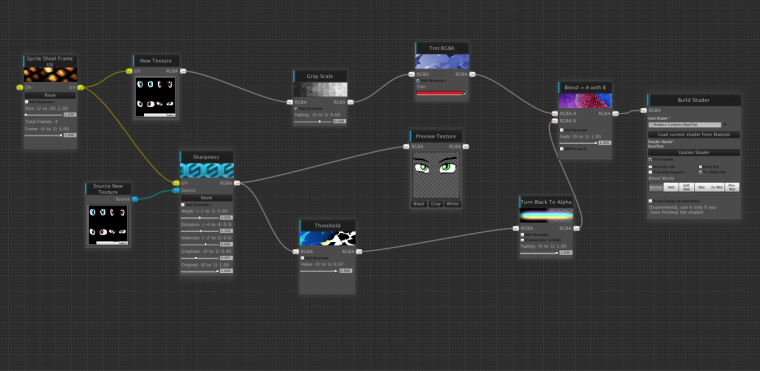Click the red Tint color swatch

coord(439,93)
